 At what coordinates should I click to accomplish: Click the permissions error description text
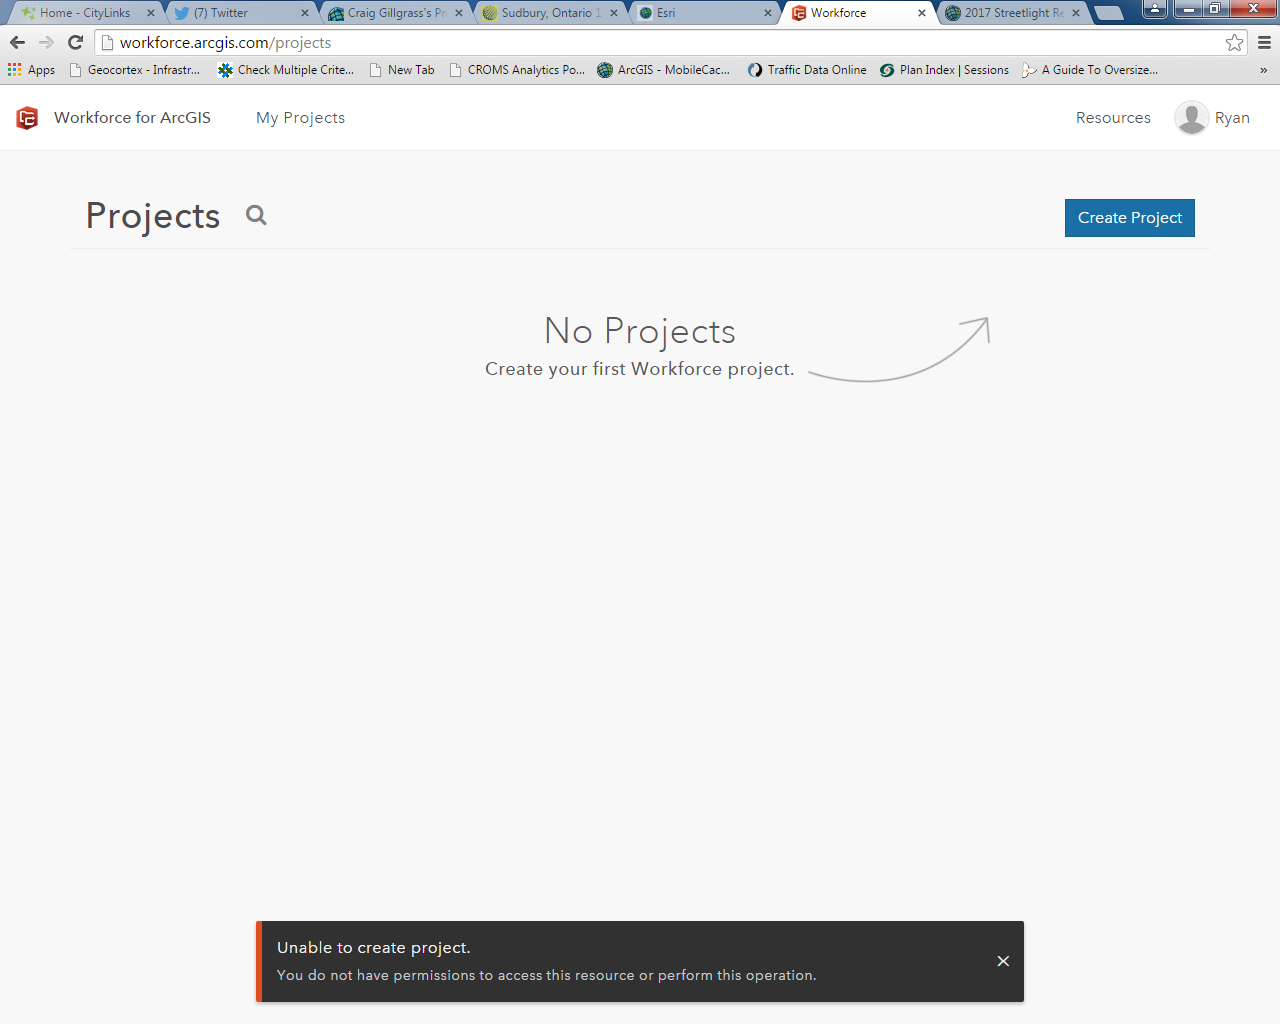click(x=547, y=975)
